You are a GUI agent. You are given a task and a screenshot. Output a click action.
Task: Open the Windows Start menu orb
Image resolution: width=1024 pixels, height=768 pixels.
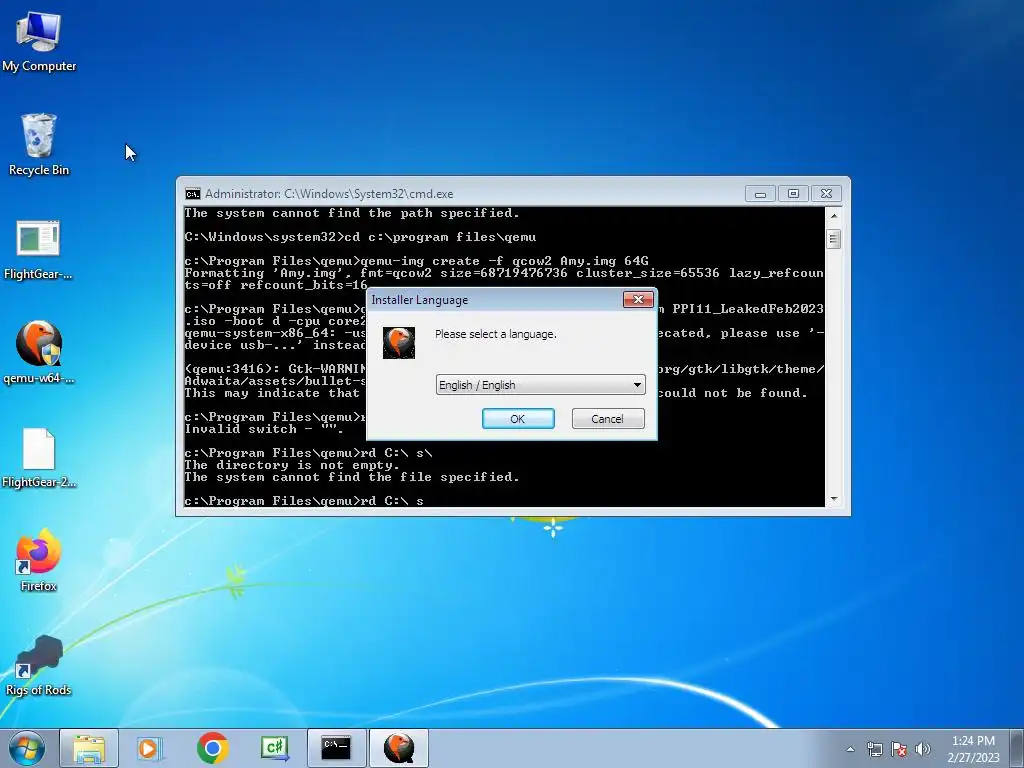pyautogui.click(x=27, y=748)
